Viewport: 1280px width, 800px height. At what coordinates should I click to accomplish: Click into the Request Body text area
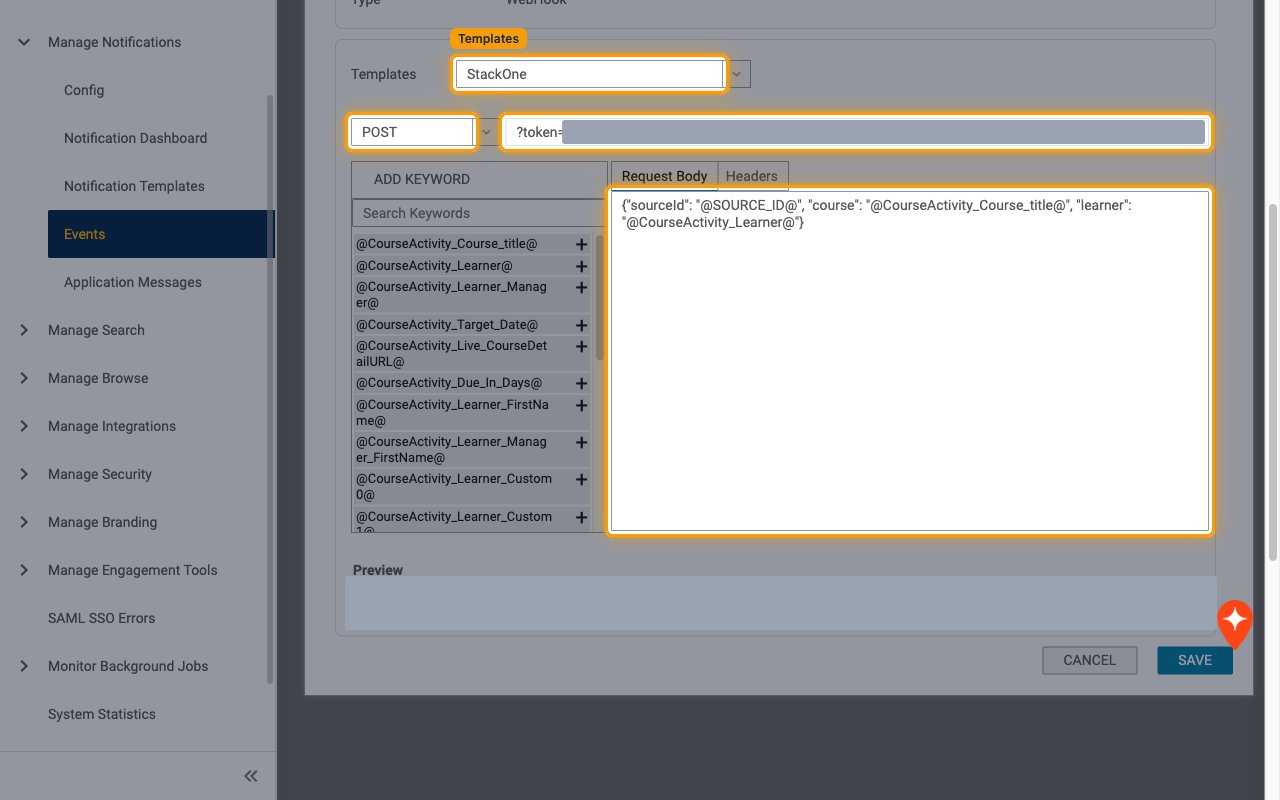click(x=909, y=360)
